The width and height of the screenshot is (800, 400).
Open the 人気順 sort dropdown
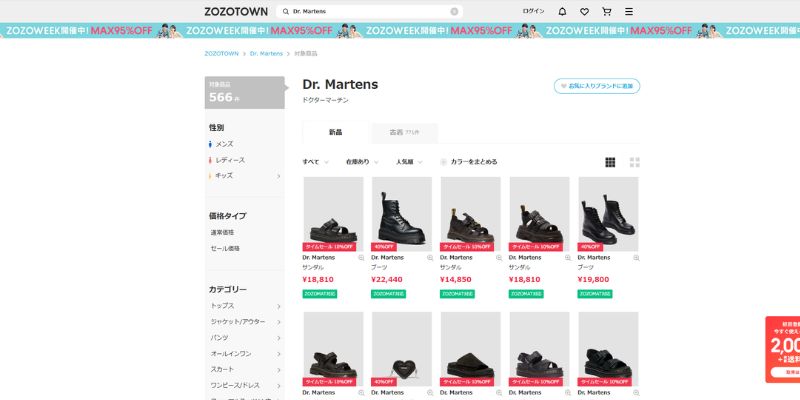click(409, 162)
